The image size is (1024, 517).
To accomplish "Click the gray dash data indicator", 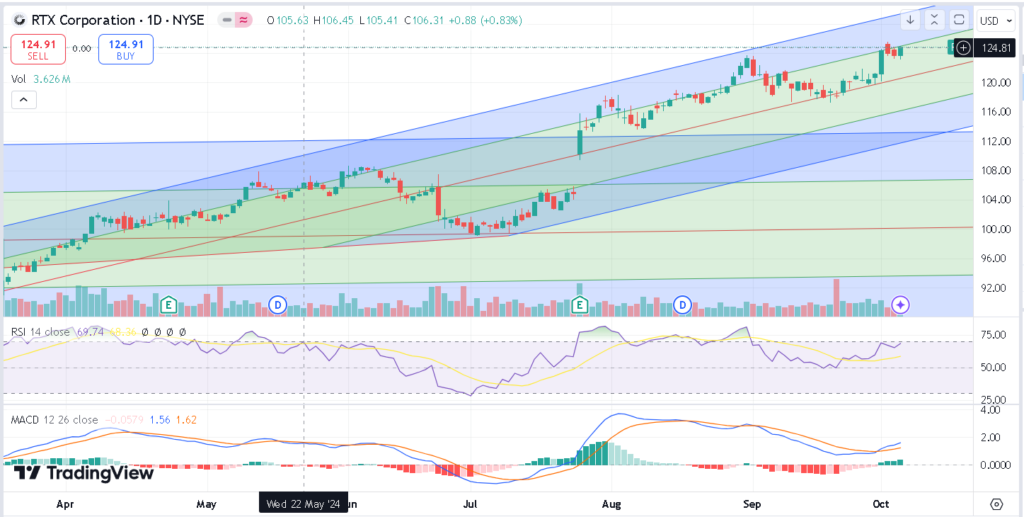I will pyautogui.click(x=227, y=20).
